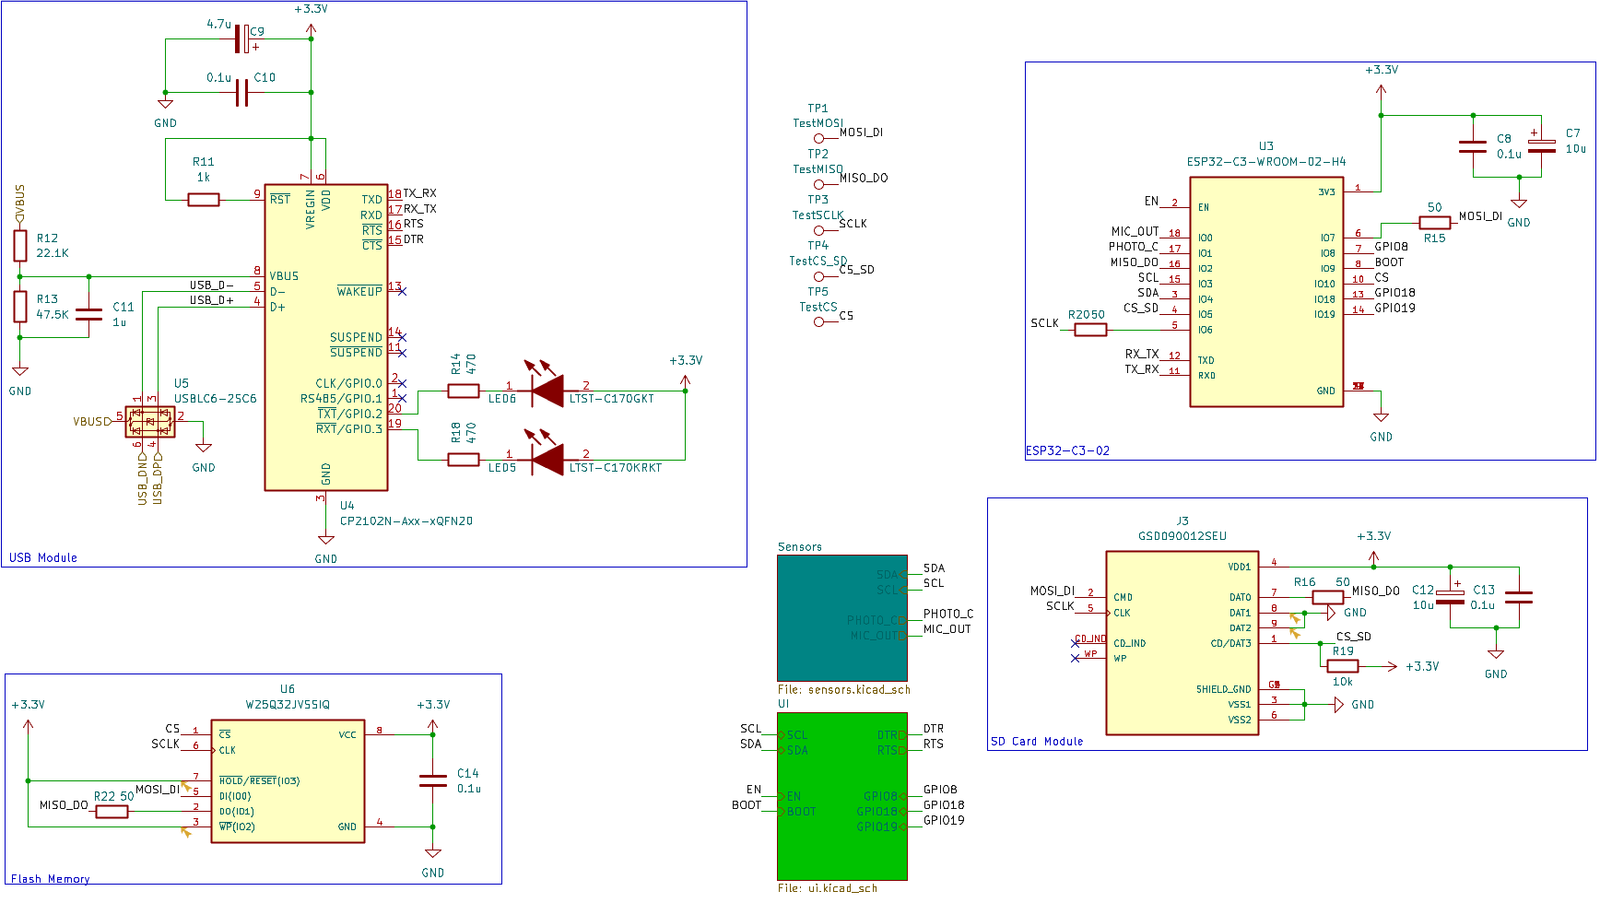Image resolution: width=1600 pixels, height=900 pixels.
Task: Select the VBUS hierarchical label above R12
Action: pos(20,204)
